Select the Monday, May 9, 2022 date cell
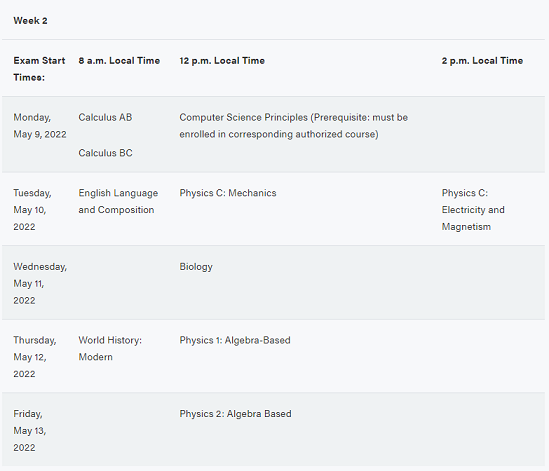The height and width of the screenshot is (471, 549). pyautogui.click(x=40, y=126)
